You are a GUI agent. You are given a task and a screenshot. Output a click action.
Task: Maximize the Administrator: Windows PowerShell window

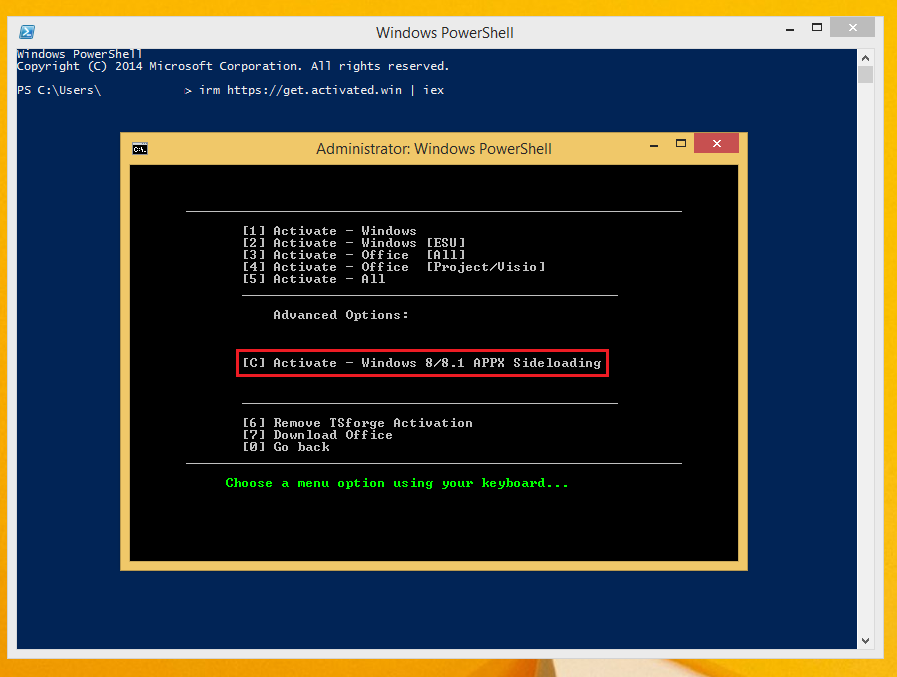681,143
